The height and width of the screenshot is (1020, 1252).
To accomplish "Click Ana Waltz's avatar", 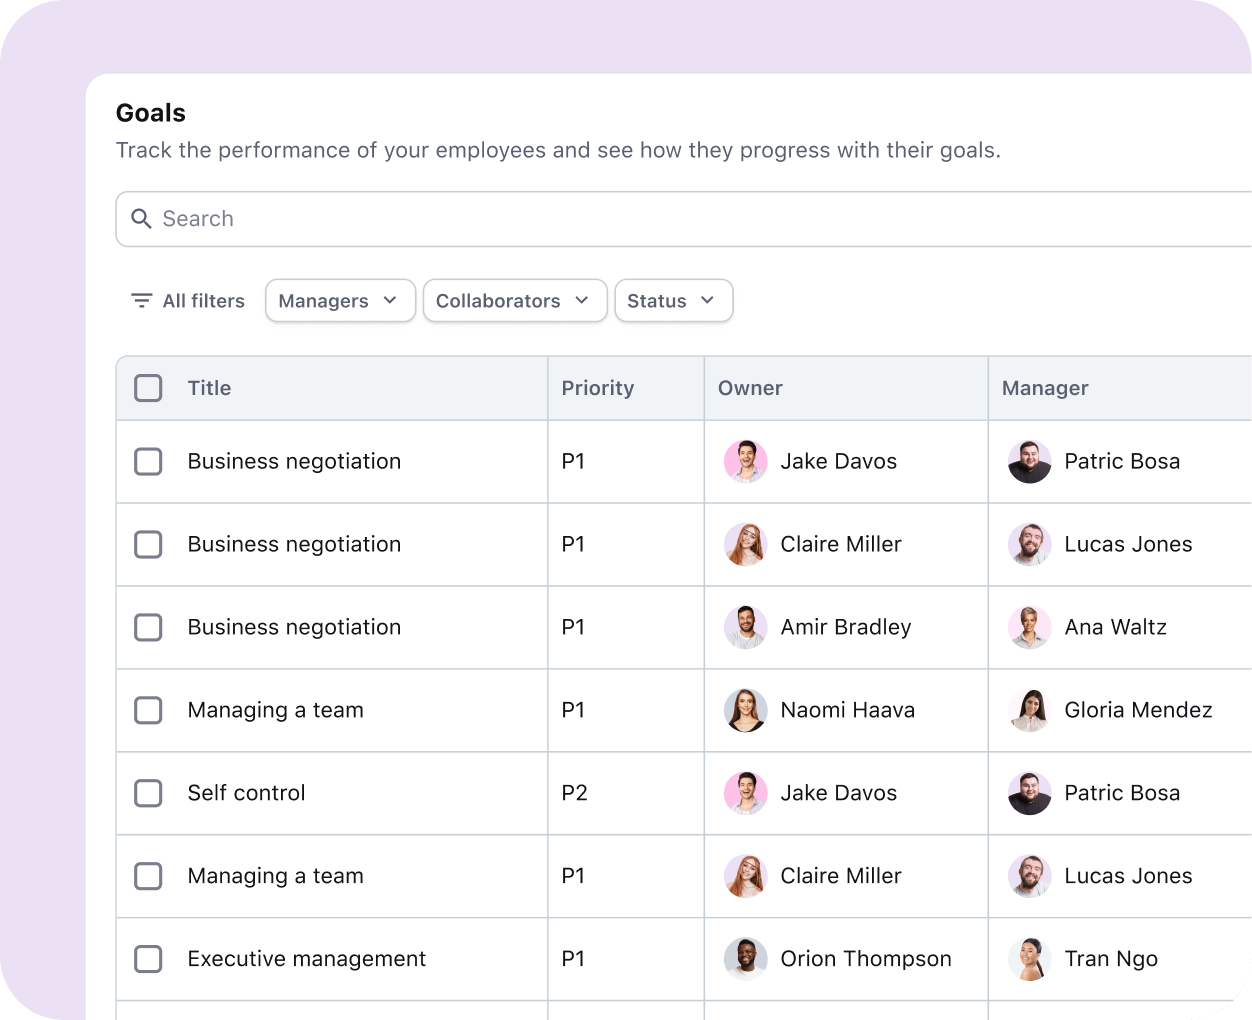I will (1030, 628).
